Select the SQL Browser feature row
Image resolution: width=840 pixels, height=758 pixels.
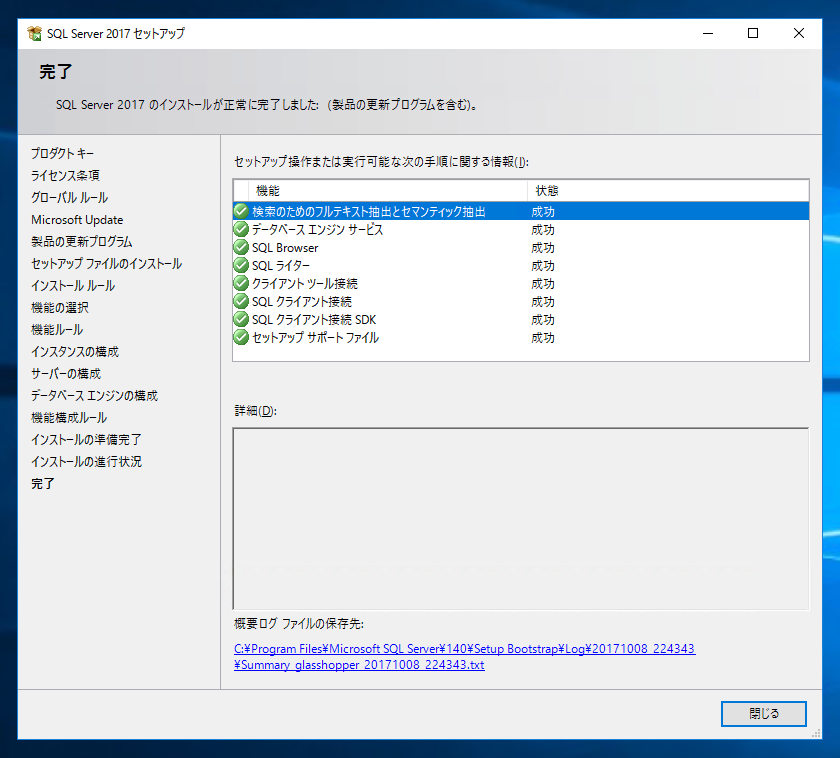click(x=521, y=247)
